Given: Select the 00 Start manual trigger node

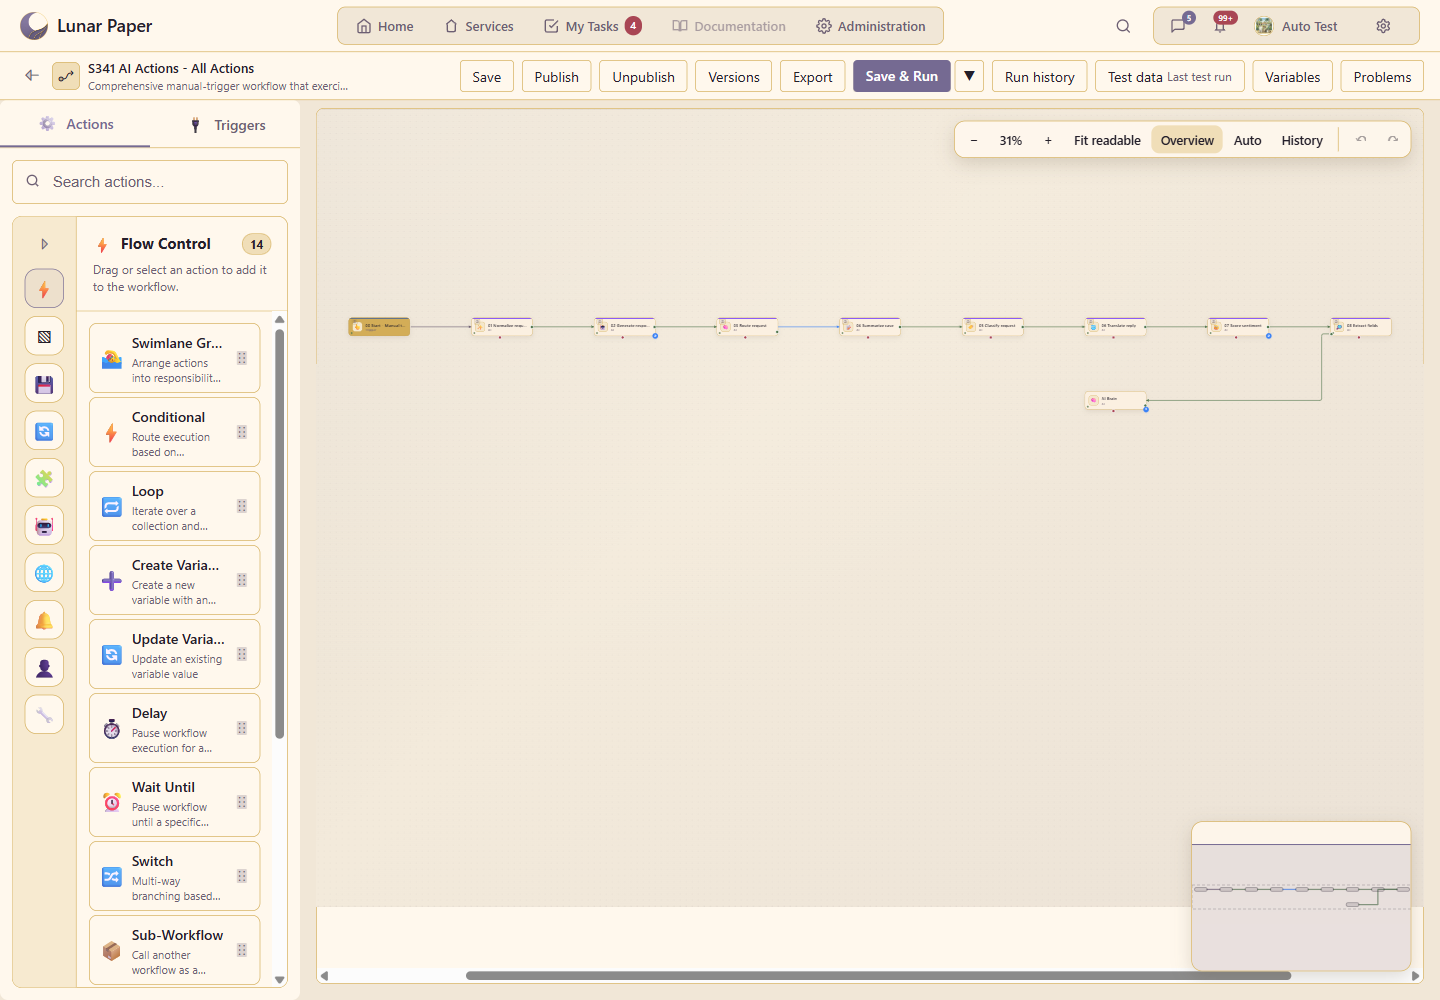Looking at the screenshot, I should (379, 327).
